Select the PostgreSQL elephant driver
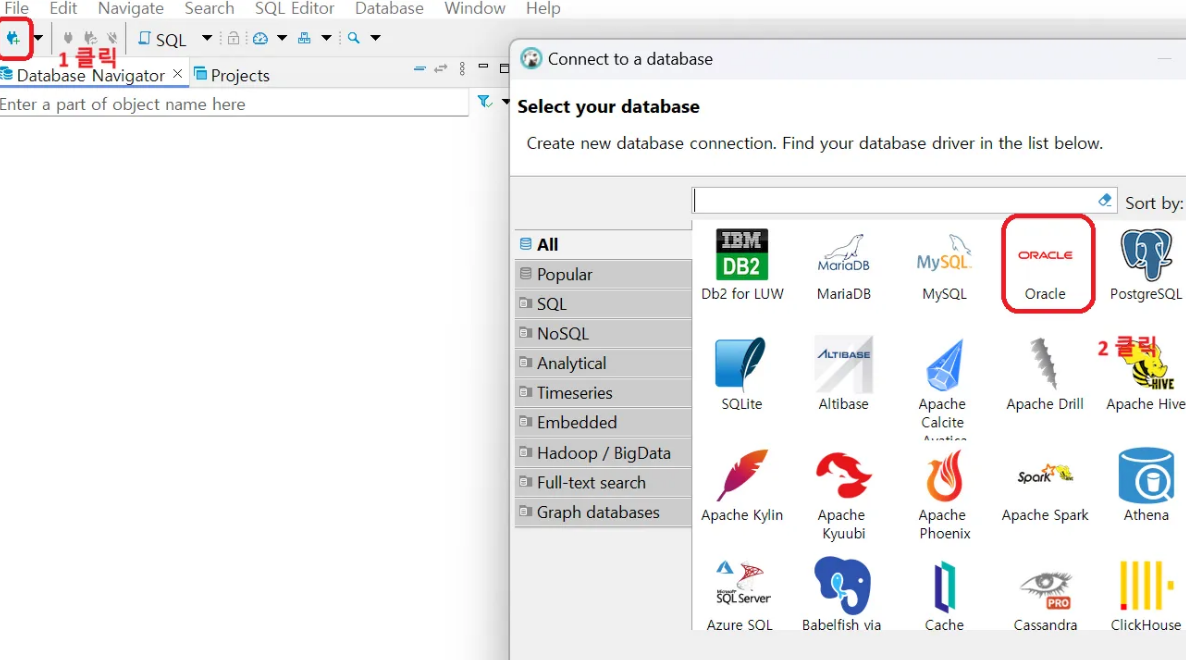 [1145, 265]
